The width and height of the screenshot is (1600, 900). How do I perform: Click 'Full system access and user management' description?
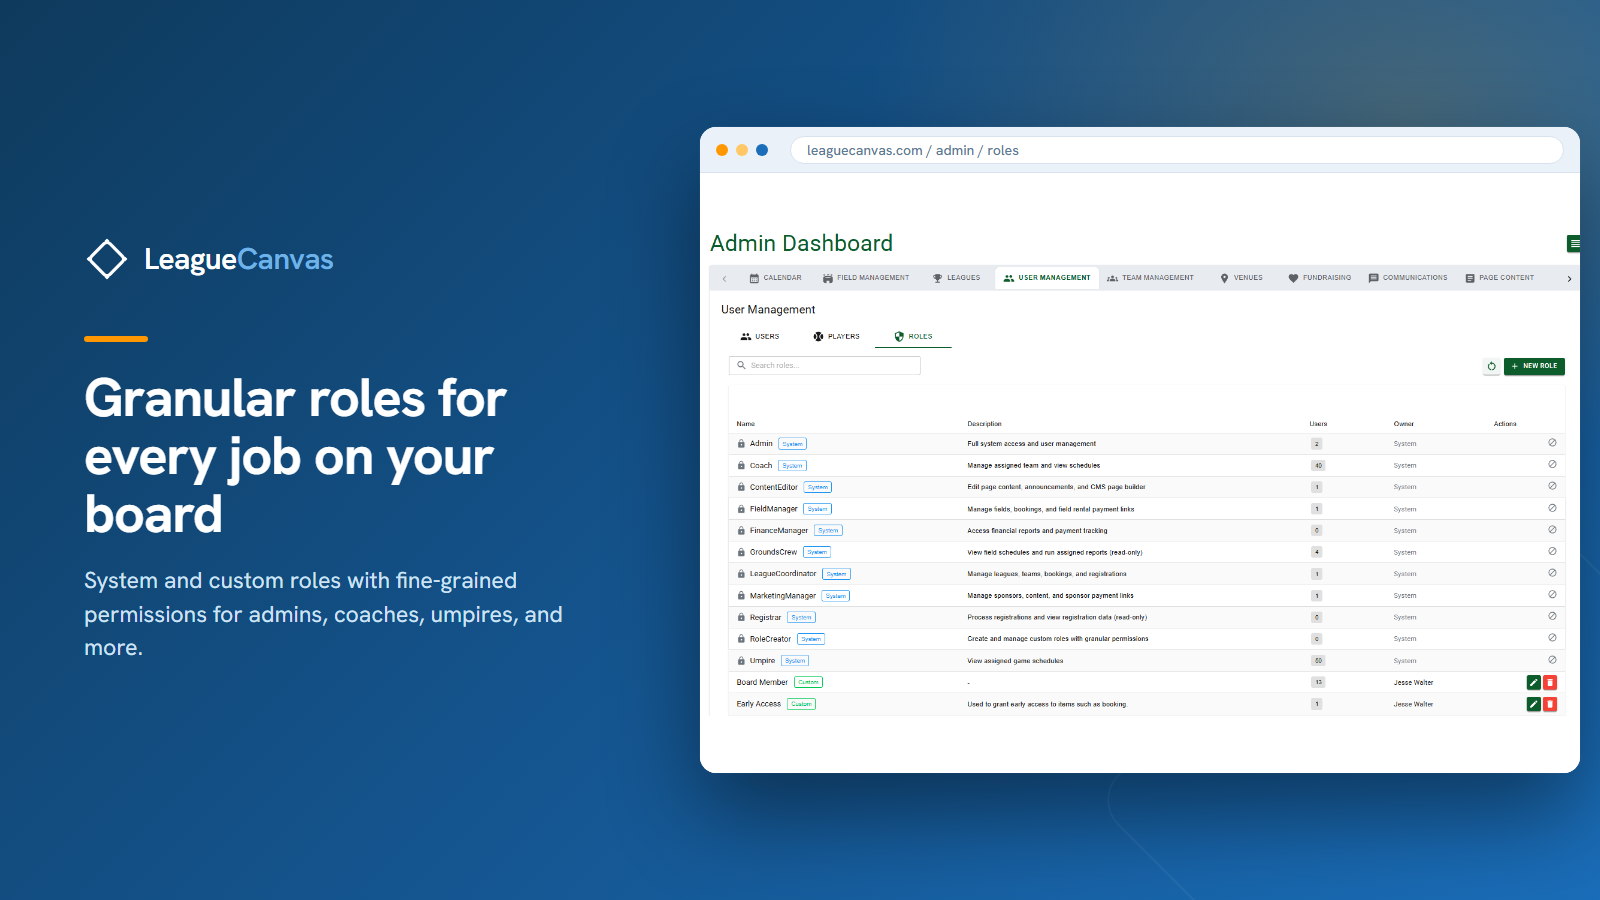[x=1032, y=444]
